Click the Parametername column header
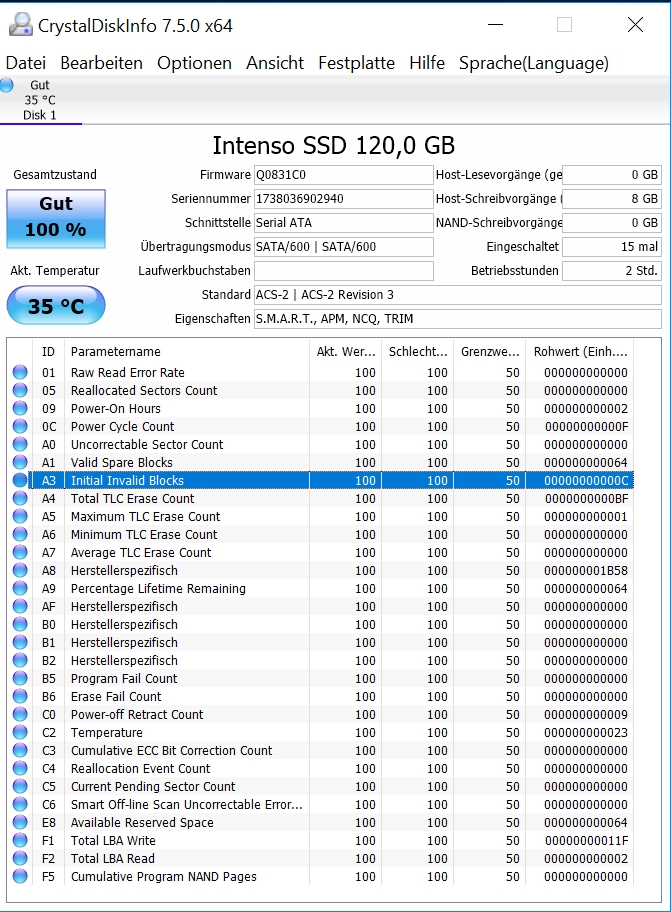671x912 pixels. 186,351
